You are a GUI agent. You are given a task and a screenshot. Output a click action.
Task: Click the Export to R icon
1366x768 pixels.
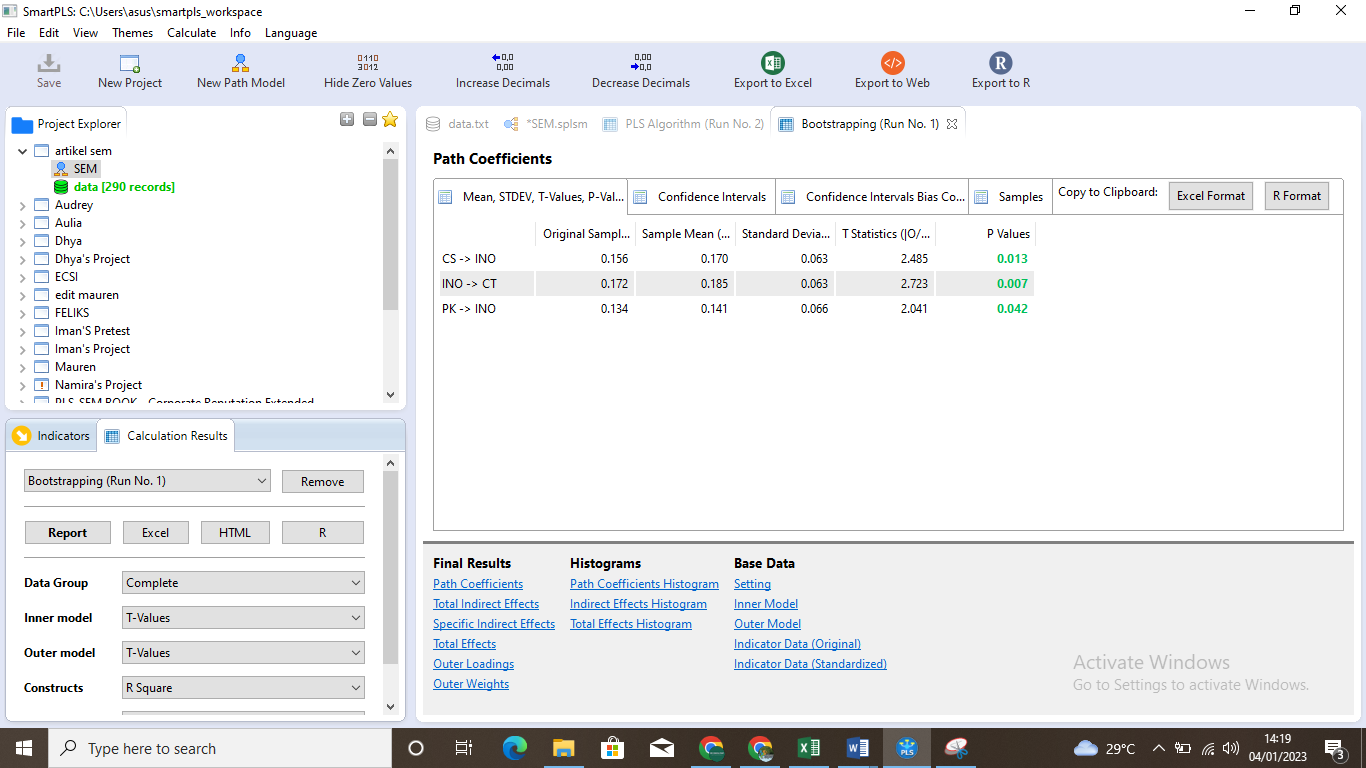[x=1000, y=63]
